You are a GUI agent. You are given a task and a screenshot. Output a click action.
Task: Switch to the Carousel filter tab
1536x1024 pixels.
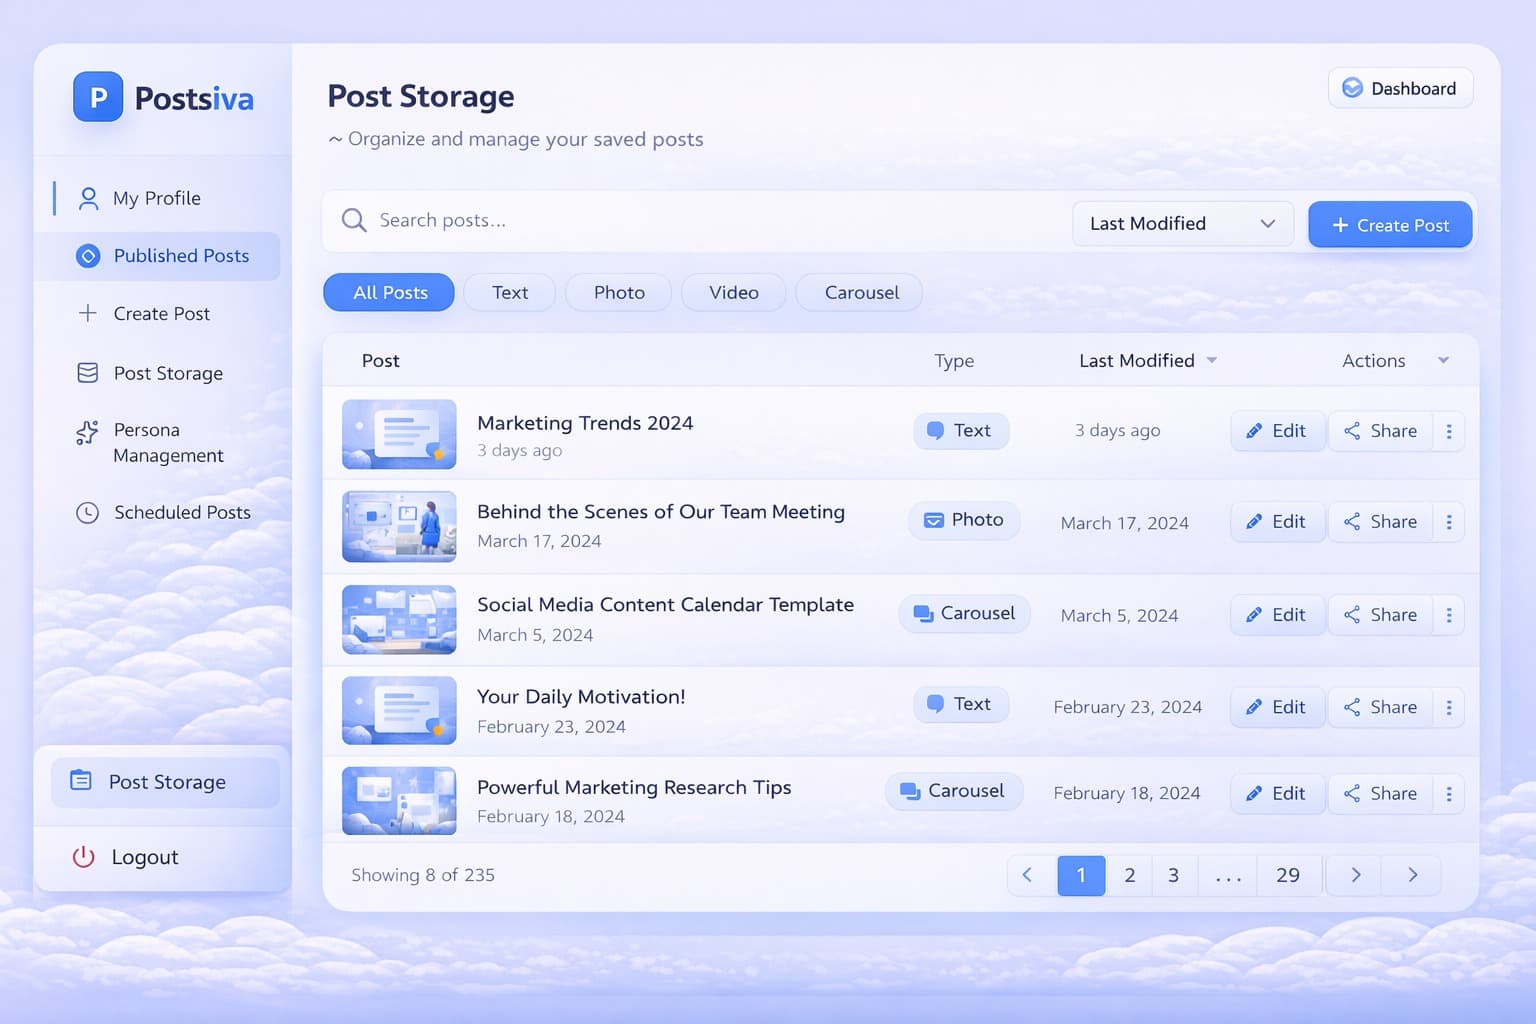pos(860,293)
